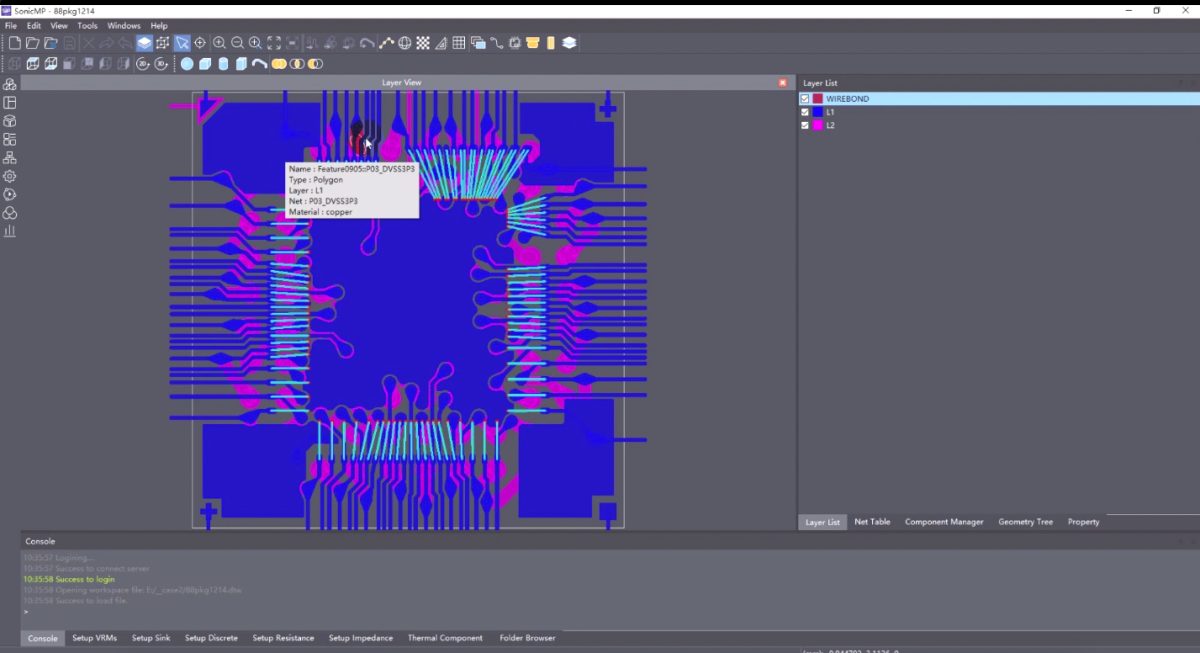This screenshot has height=653, width=1200.
Task: Click the blue sphere shape icon
Action: pos(187,64)
